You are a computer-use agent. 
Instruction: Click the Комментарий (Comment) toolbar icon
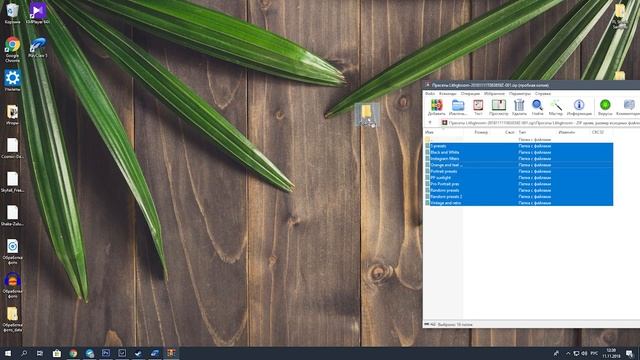click(x=629, y=107)
